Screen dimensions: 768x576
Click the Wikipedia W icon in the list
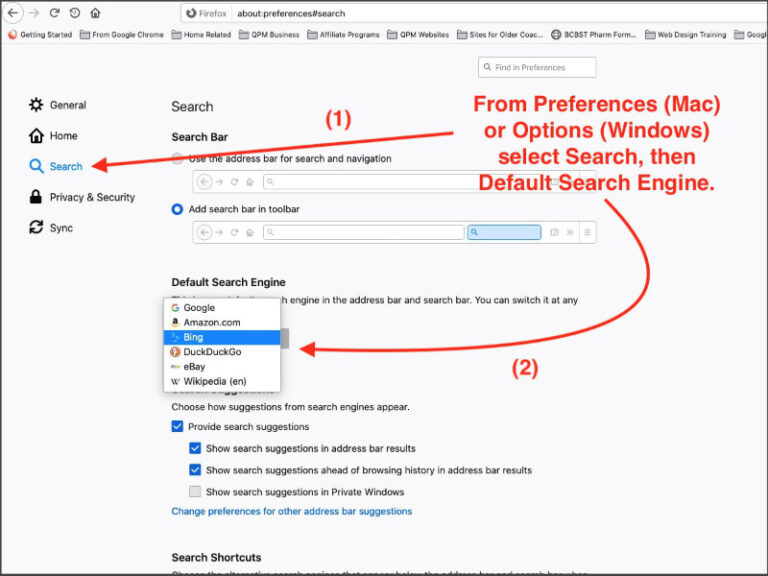(x=175, y=381)
